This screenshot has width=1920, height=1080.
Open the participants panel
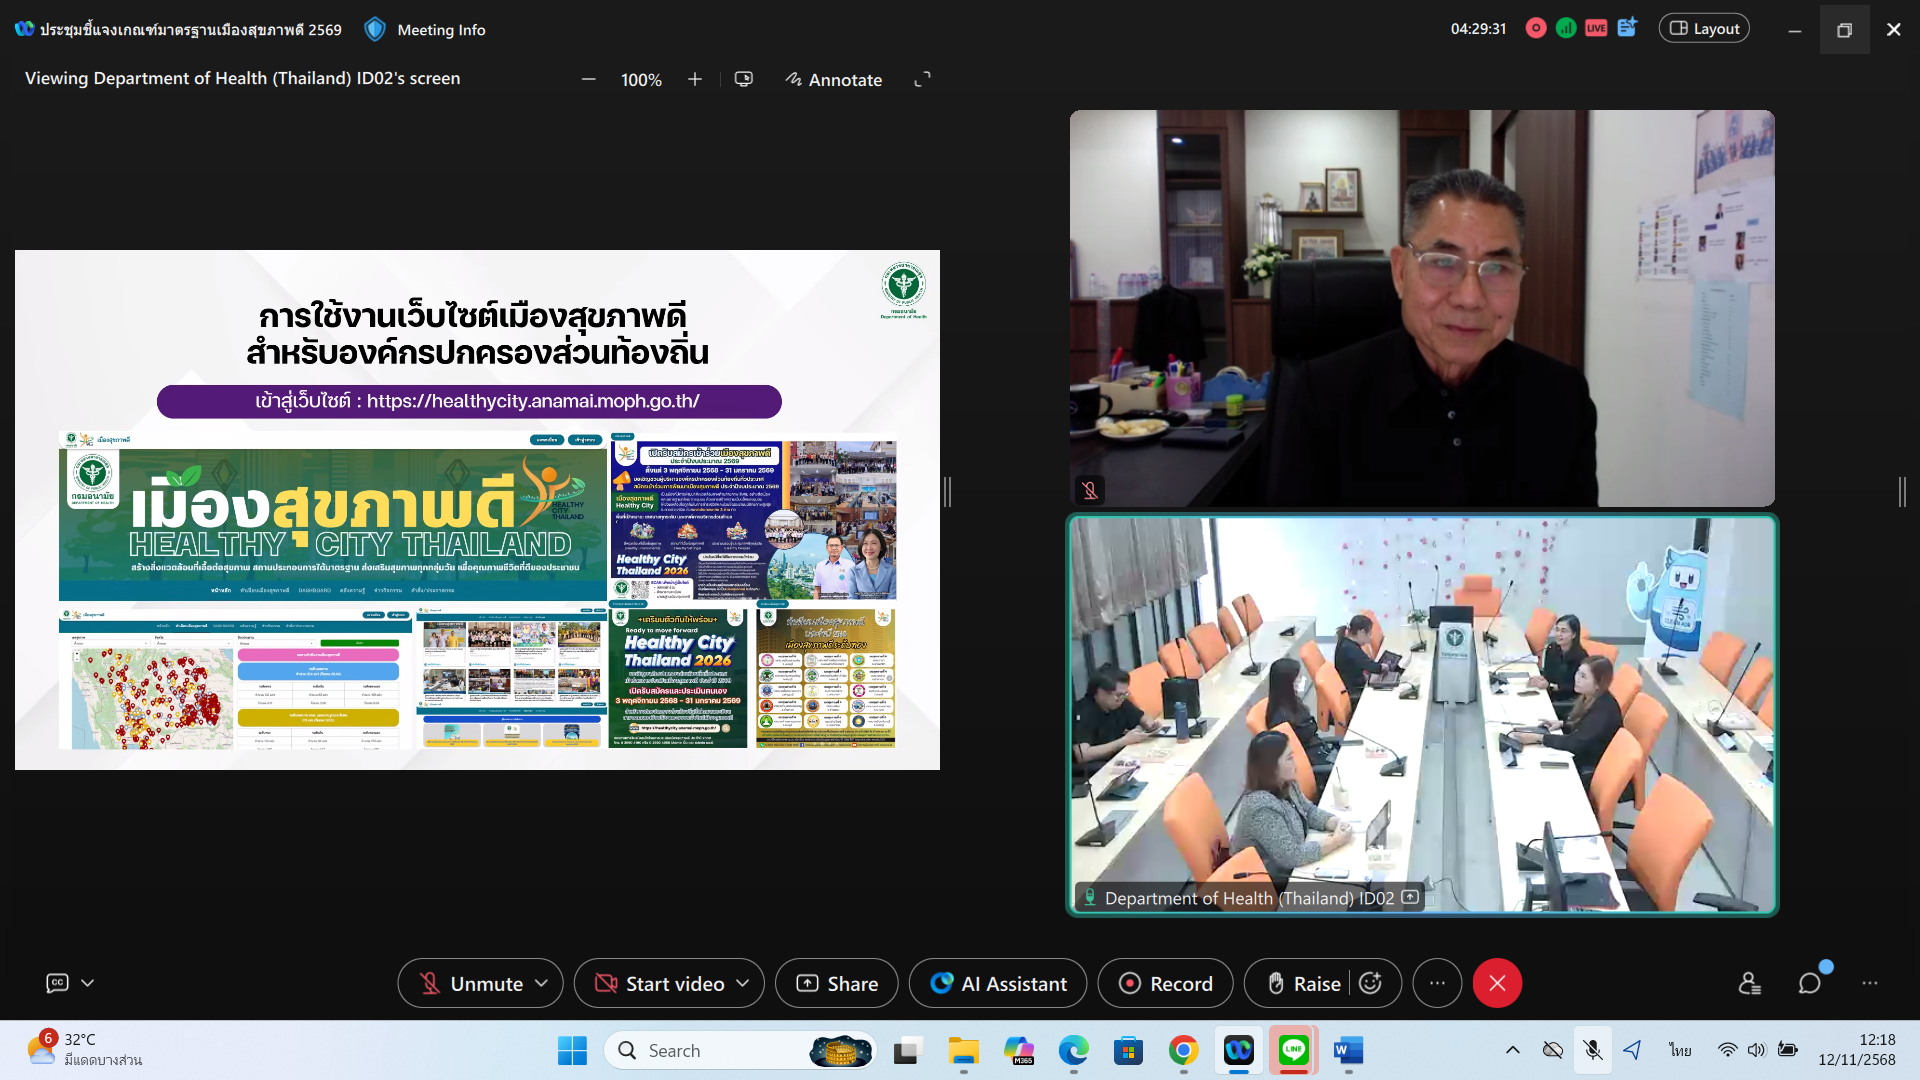point(1749,984)
